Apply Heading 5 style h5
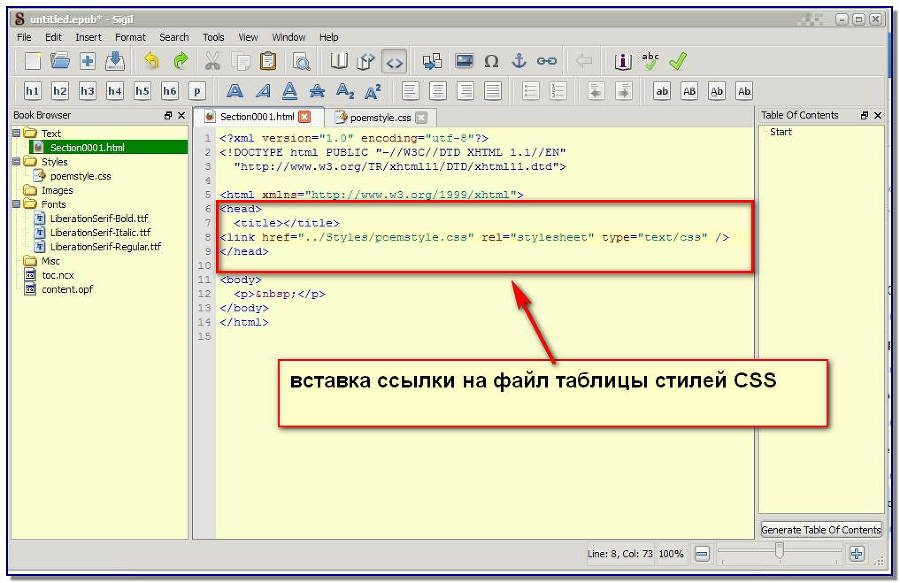This screenshot has height=583, width=900. tap(142, 91)
